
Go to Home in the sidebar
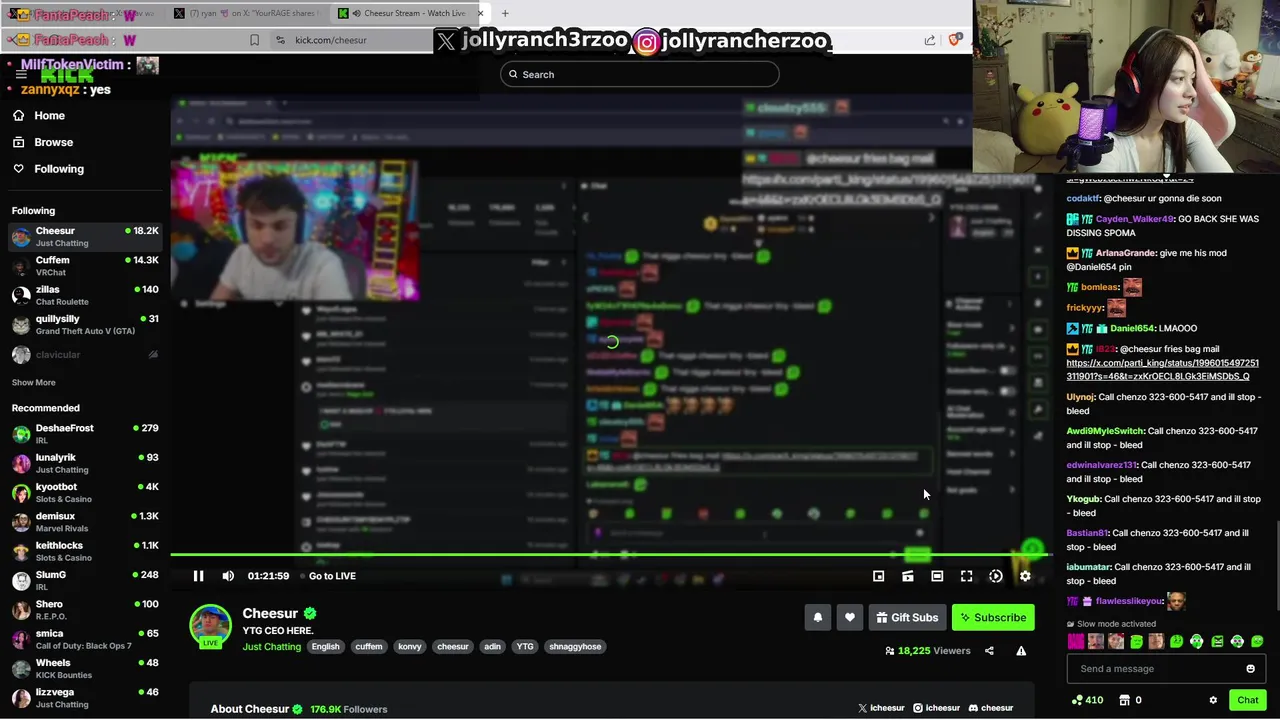39,115
